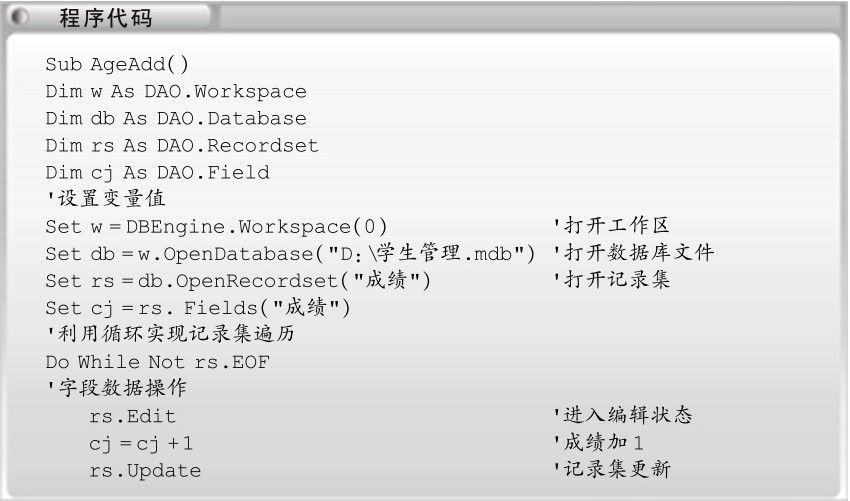The image size is (850, 501).
Task: Click the Sub AgeAdd() line
Action: 117,65
